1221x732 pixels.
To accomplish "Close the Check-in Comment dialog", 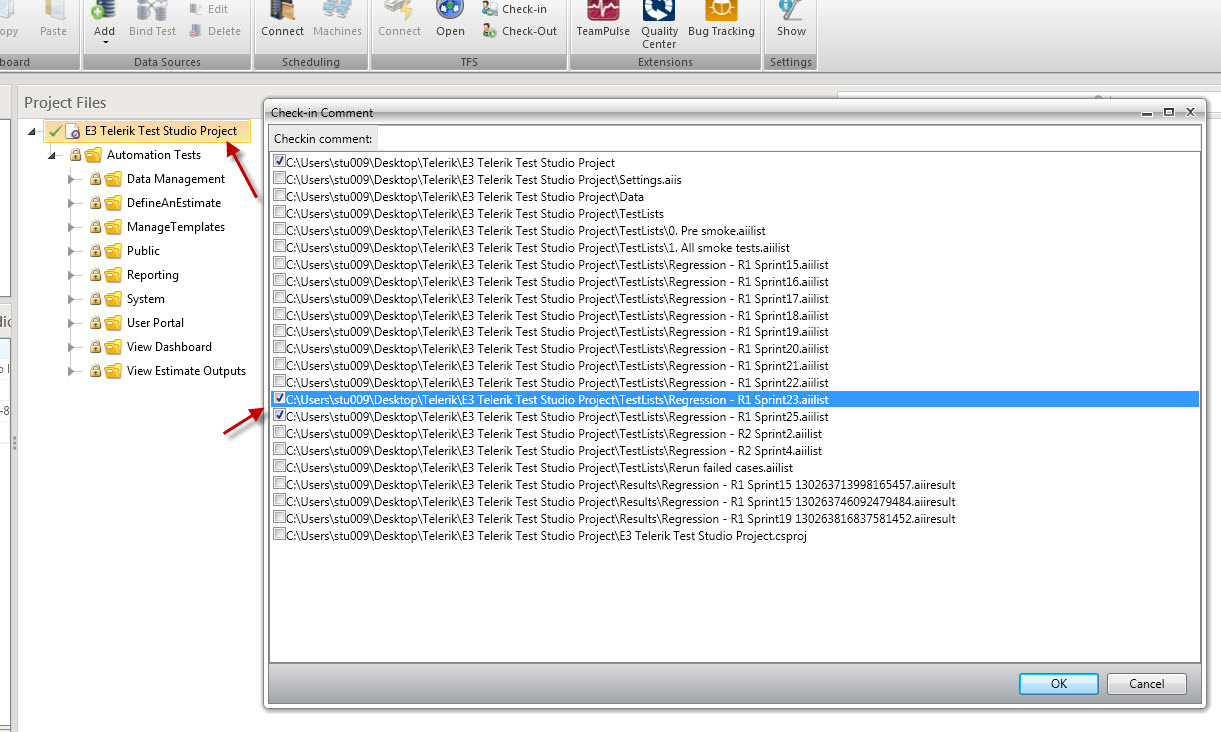I will click(1190, 112).
